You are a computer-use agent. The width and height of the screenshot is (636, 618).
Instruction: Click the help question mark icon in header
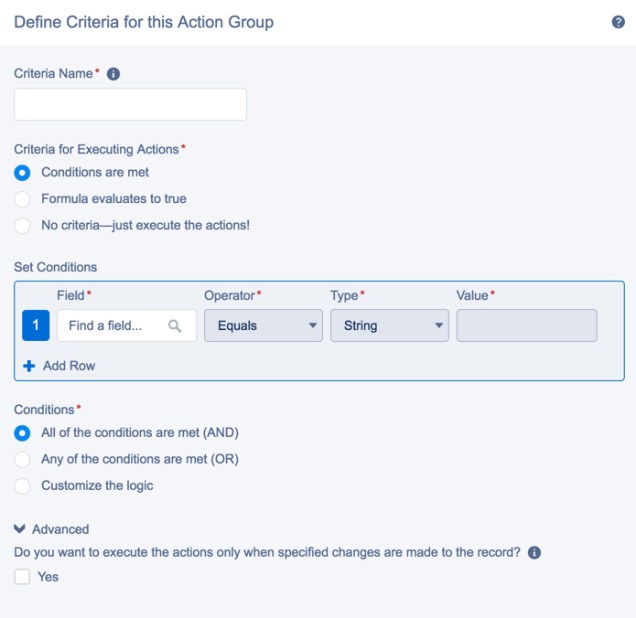coord(618,22)
